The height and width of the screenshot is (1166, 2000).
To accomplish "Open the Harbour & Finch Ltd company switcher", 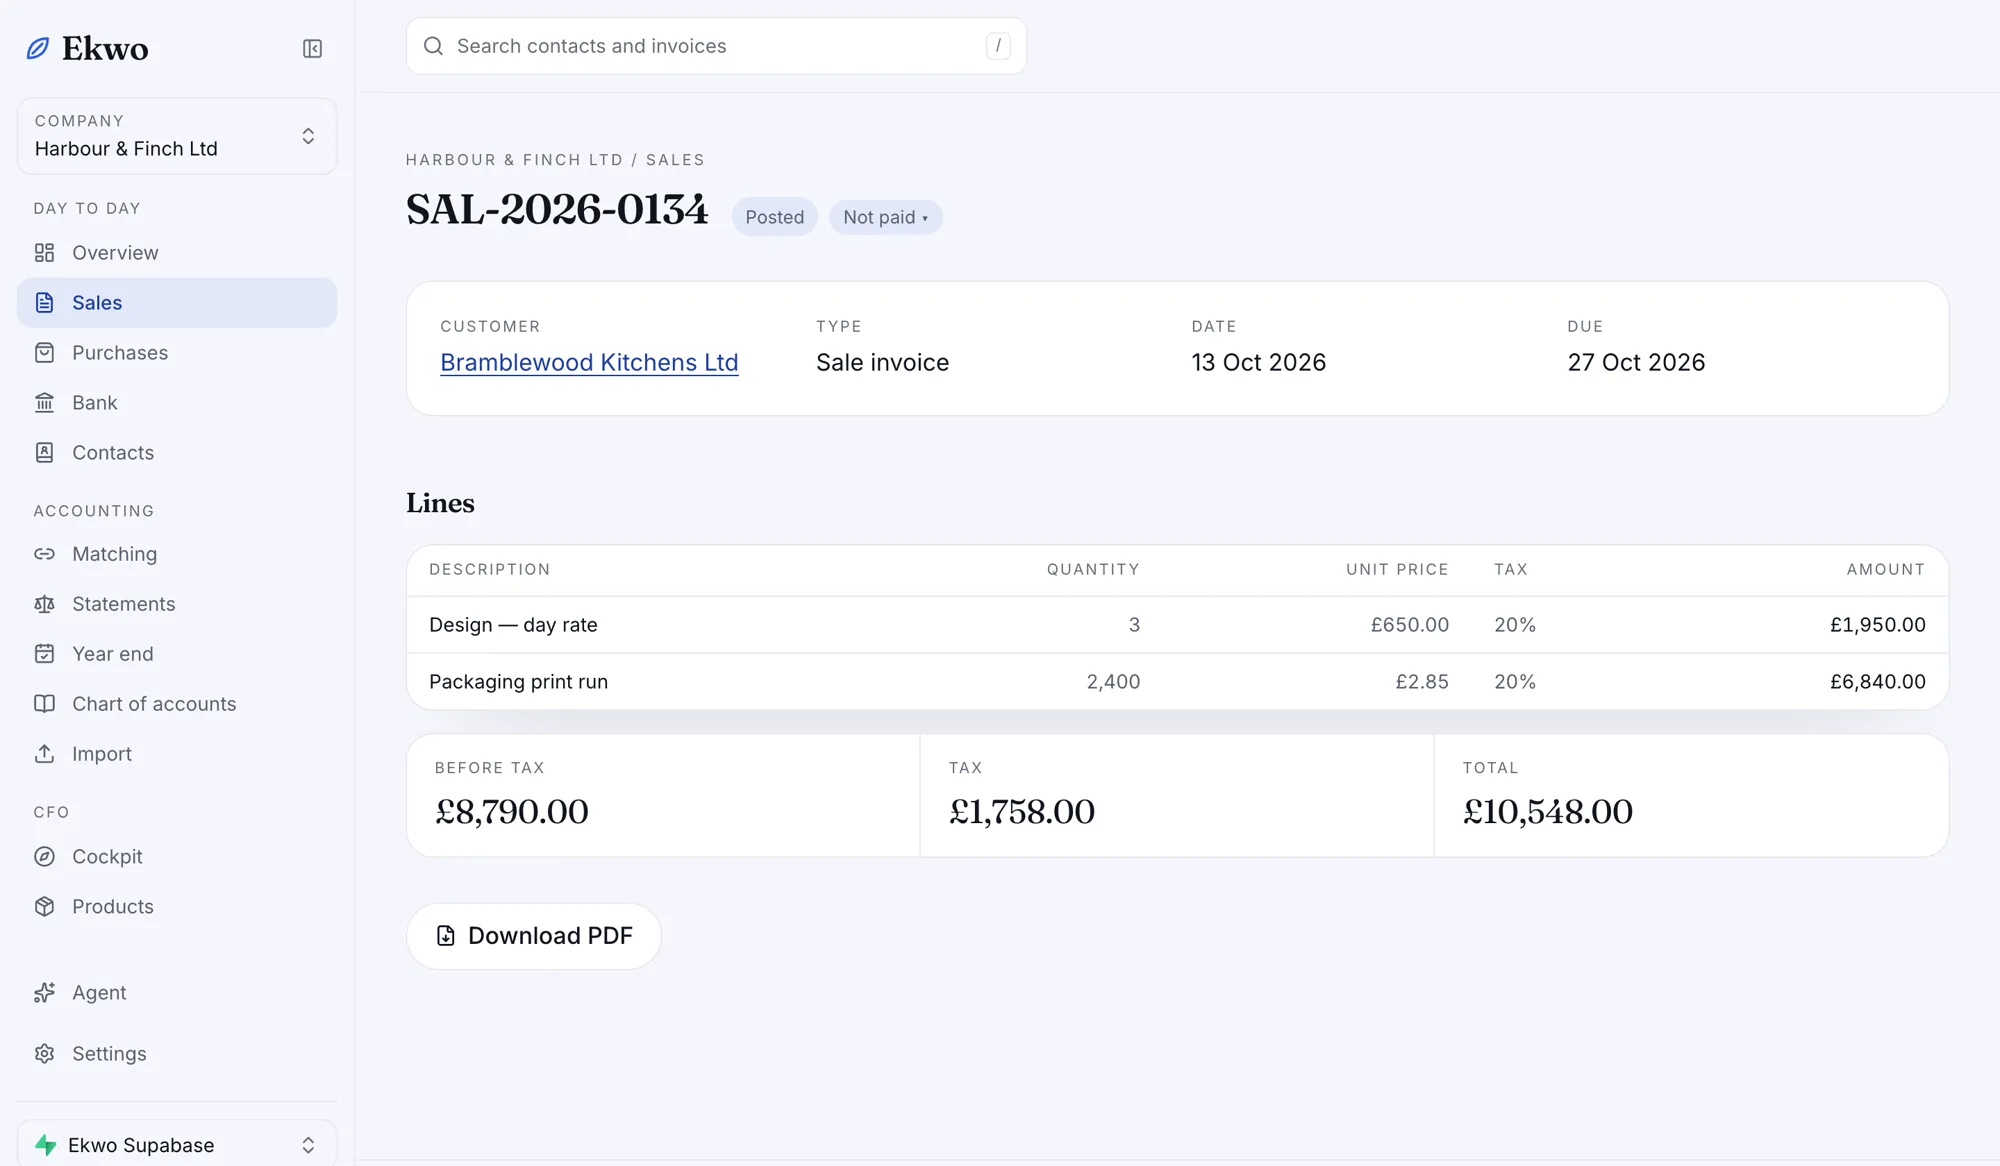I will click(177, 136).
